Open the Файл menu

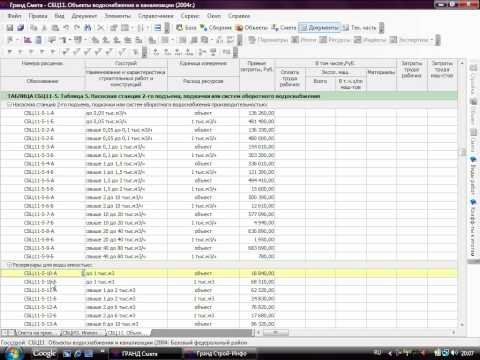pos(14,16)
